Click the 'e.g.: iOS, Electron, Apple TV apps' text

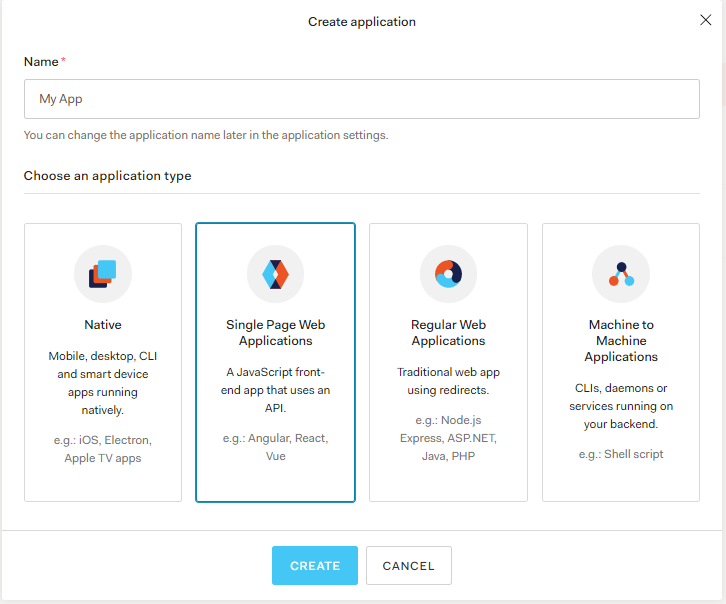[103, 449]
